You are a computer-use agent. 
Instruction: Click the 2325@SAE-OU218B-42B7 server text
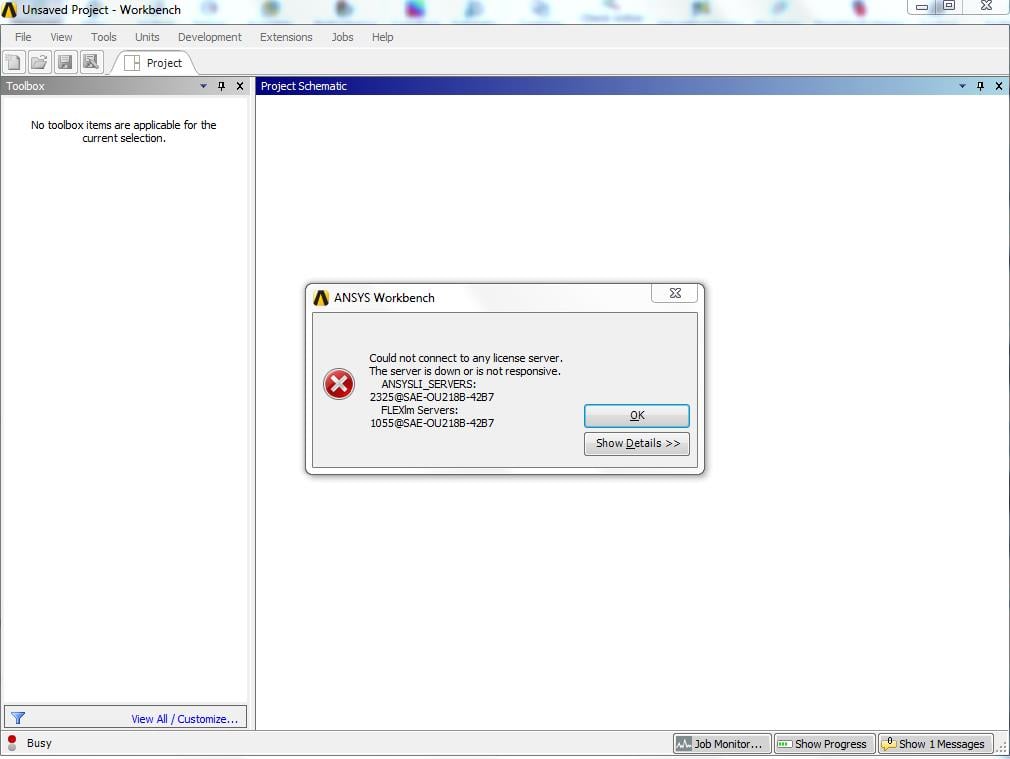[x=432, y=397]
